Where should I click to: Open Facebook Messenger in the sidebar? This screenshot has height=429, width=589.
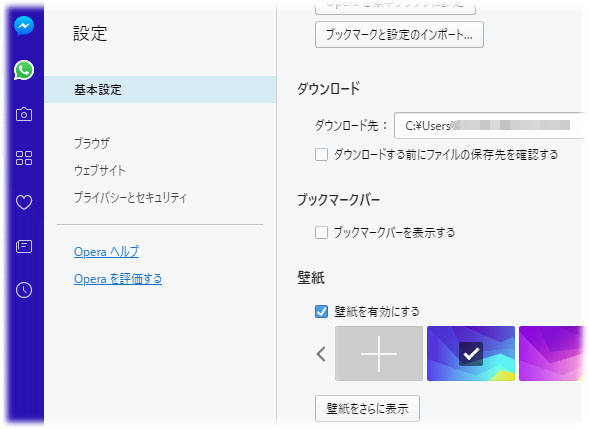[x=24, y=26]
